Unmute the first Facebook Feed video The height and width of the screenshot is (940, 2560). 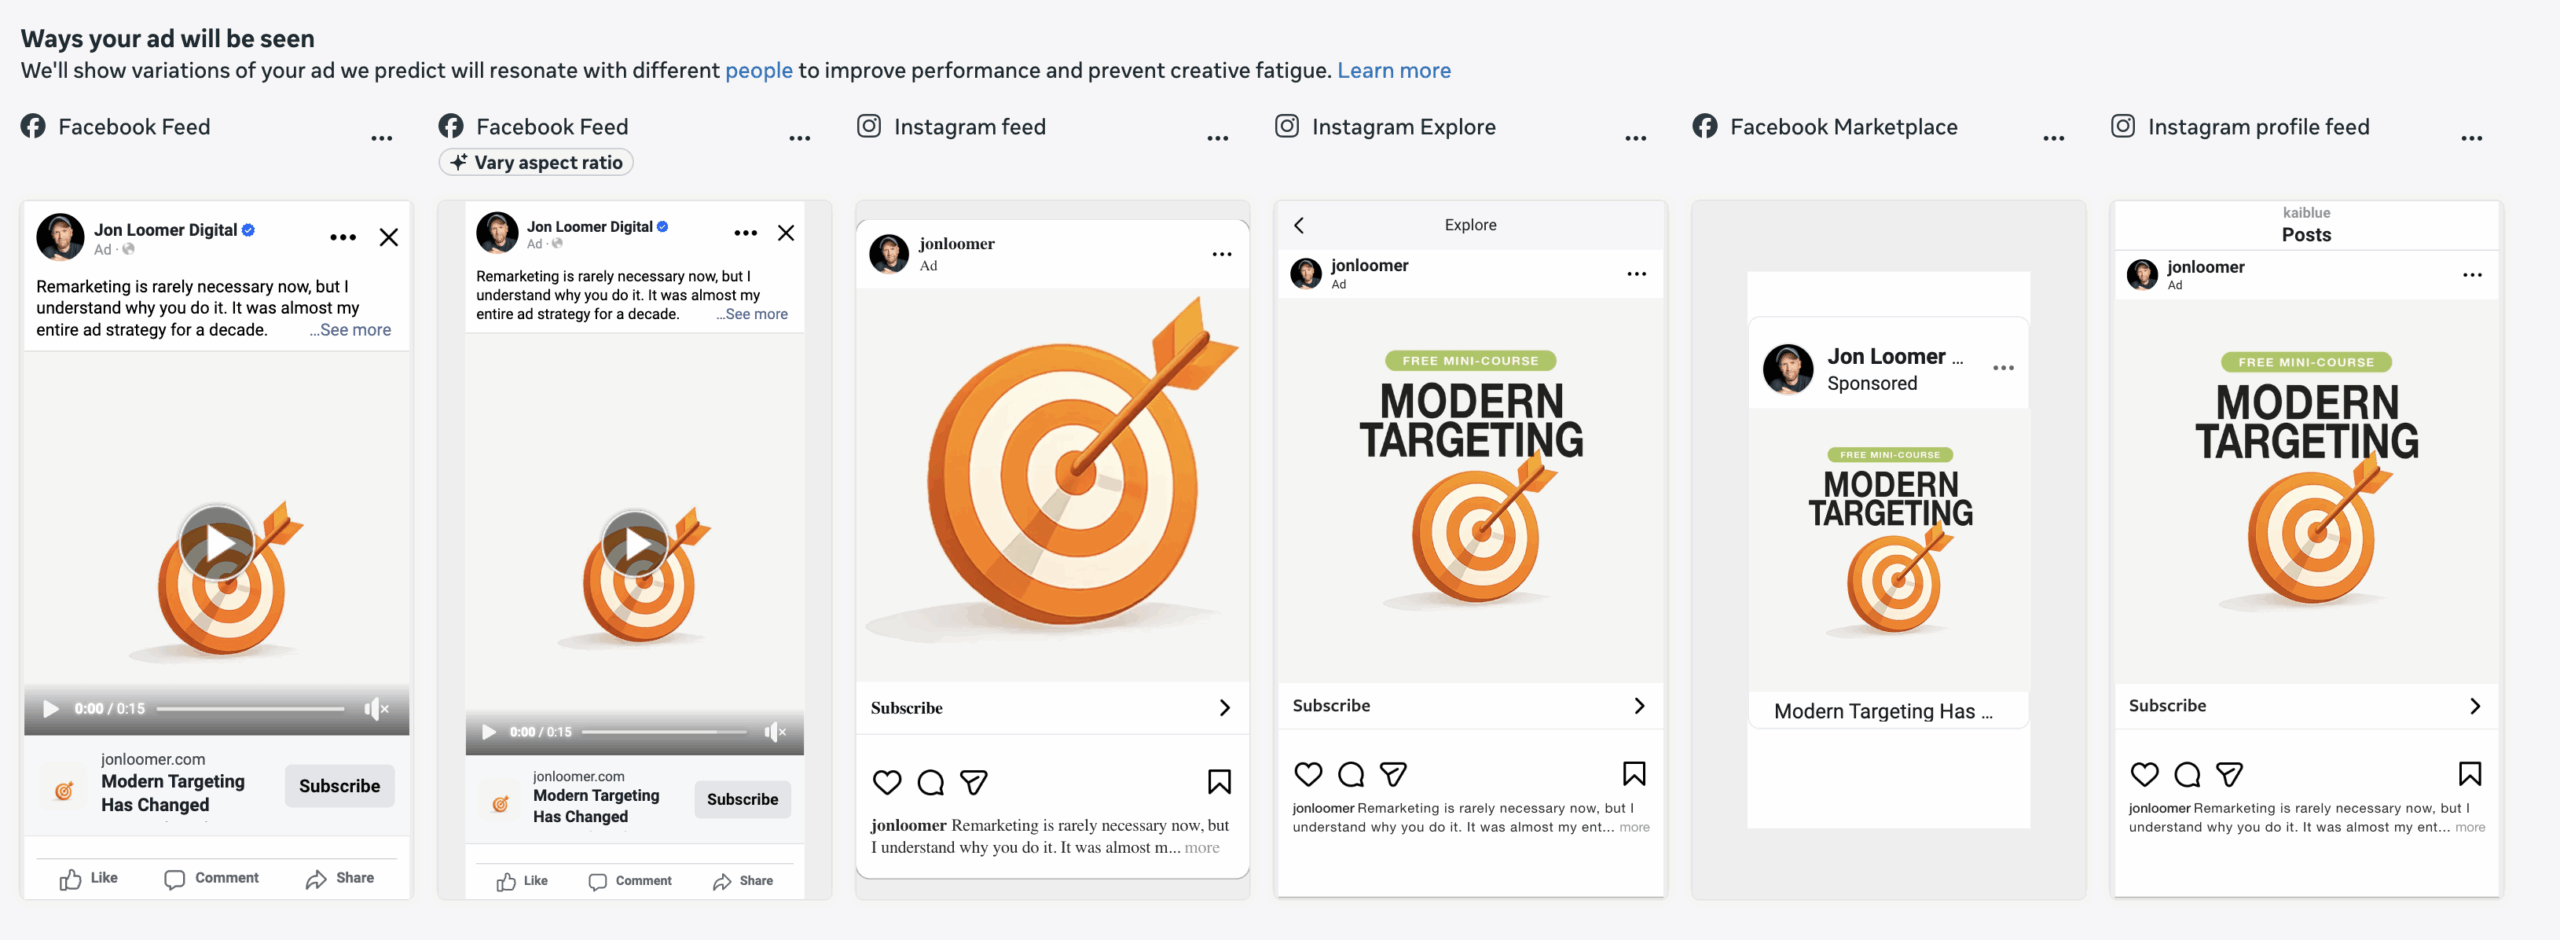click(376, 709)
